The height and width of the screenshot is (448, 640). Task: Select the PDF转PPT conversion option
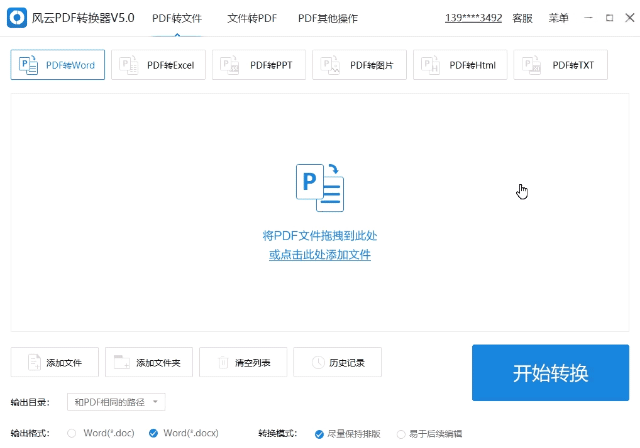point(260,65)
